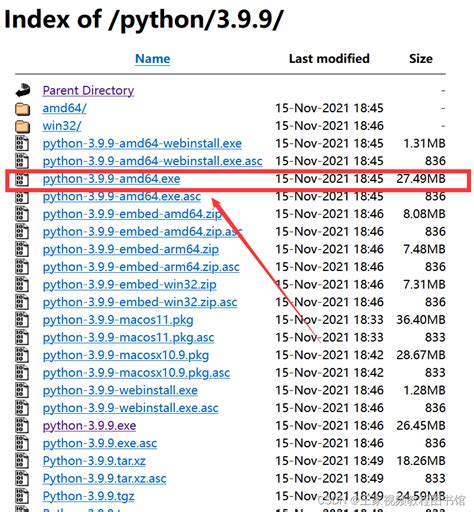Click file icon beside python-3.9.9.exe.asc

[22, 443]
